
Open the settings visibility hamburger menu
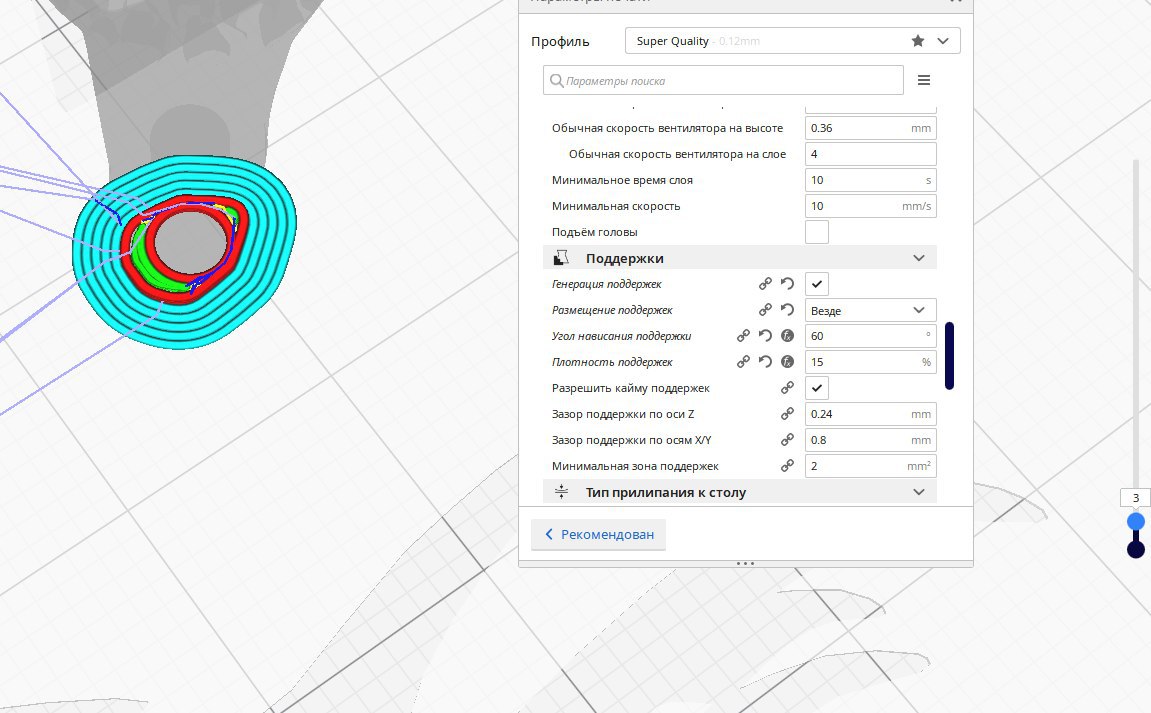(923, 80)
